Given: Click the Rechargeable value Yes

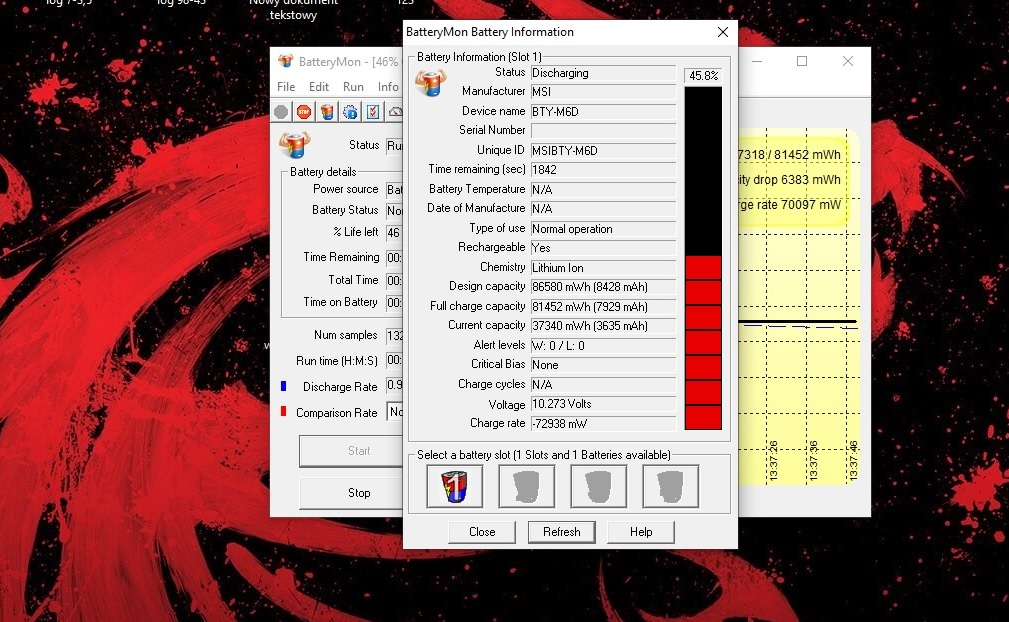Looking at the screenshot, I should pos(603,248).
